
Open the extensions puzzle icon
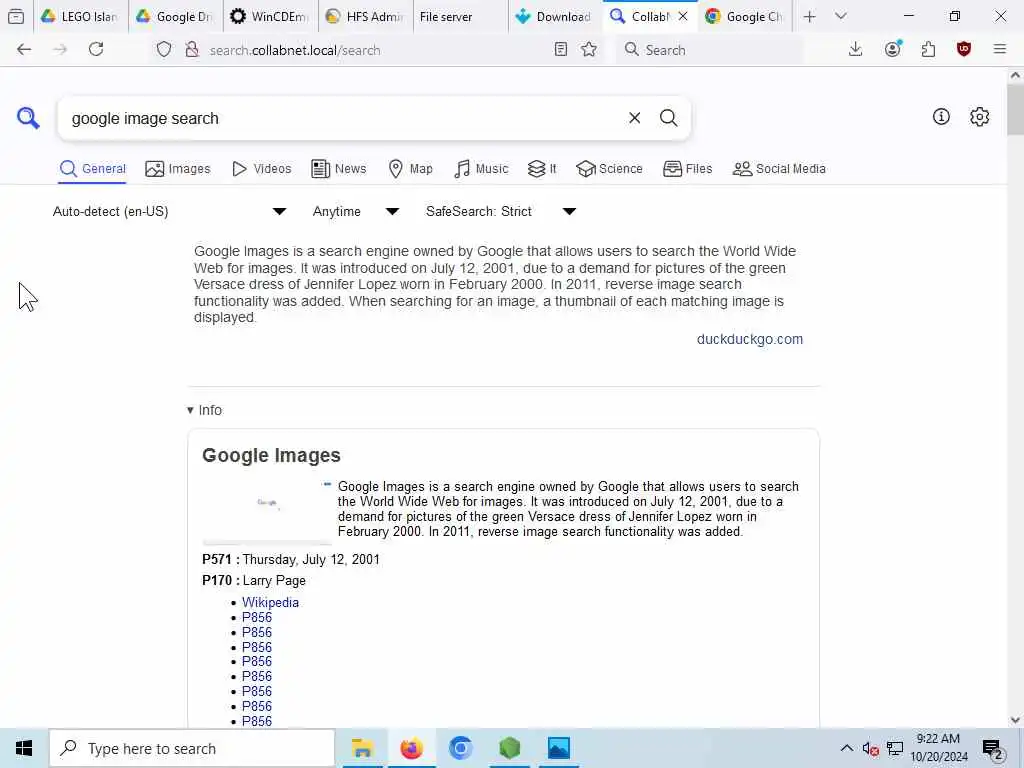(928, 50)
